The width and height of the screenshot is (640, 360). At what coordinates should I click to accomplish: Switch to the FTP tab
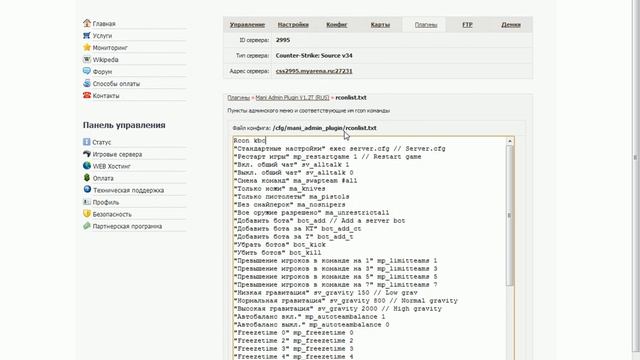[467, 25]
